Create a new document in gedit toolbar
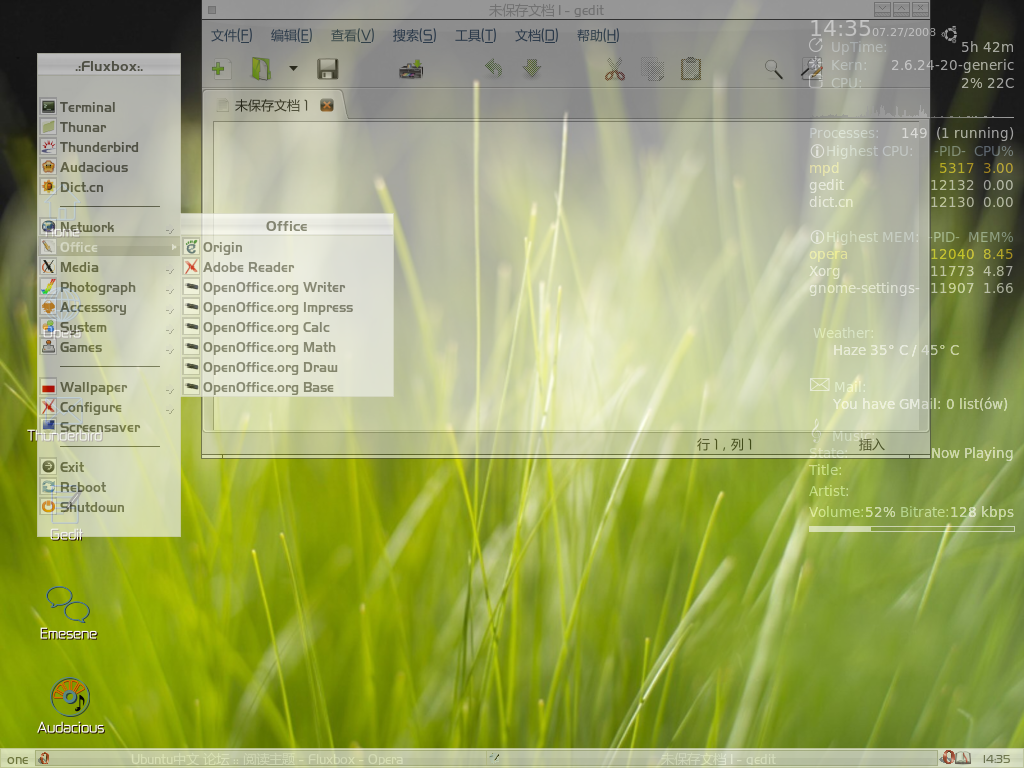Image resolution: width=1024 pixels, height=768 pixels. point(219,69)
